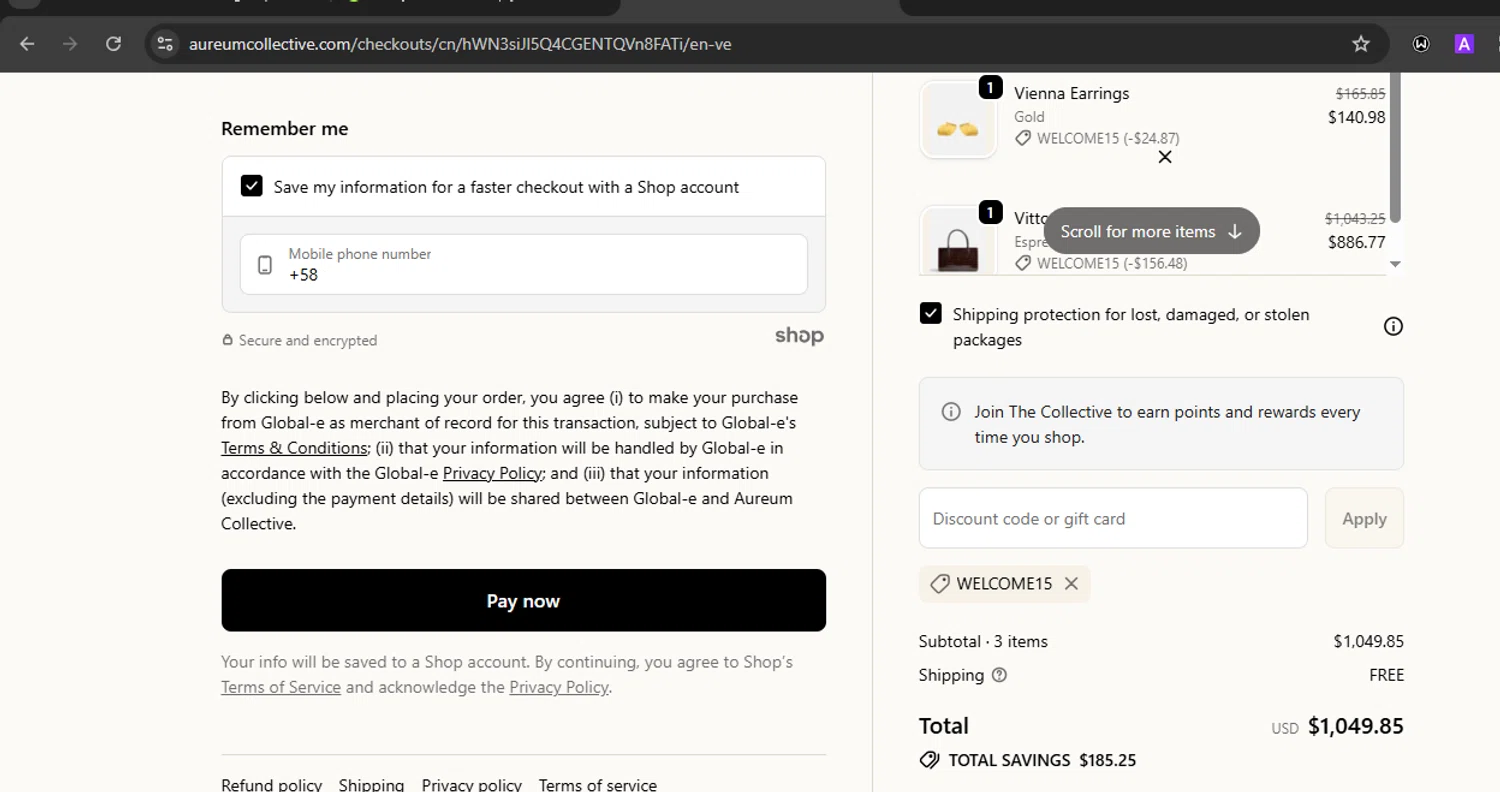This screenshot has height=792, width=1500.
Task: Open Refund policy footer link
Action: (x=272, y=785)
